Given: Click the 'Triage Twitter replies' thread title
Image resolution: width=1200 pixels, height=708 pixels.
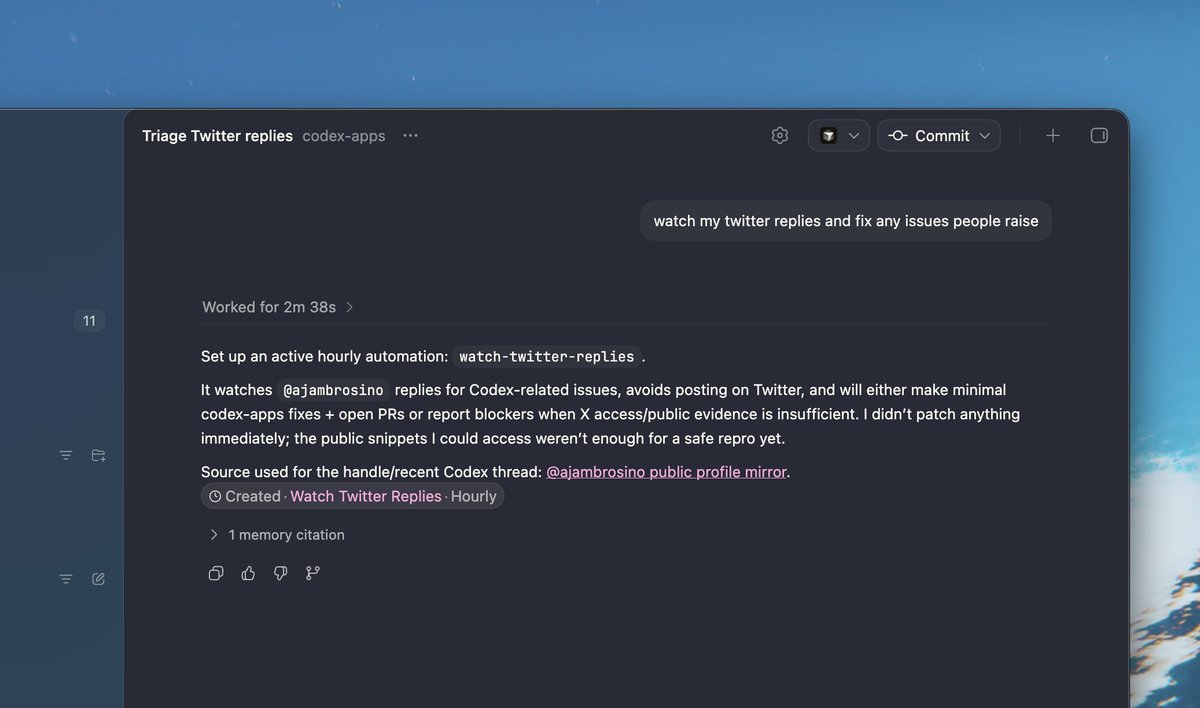Looking at the screenshot, I should (217, 136).
